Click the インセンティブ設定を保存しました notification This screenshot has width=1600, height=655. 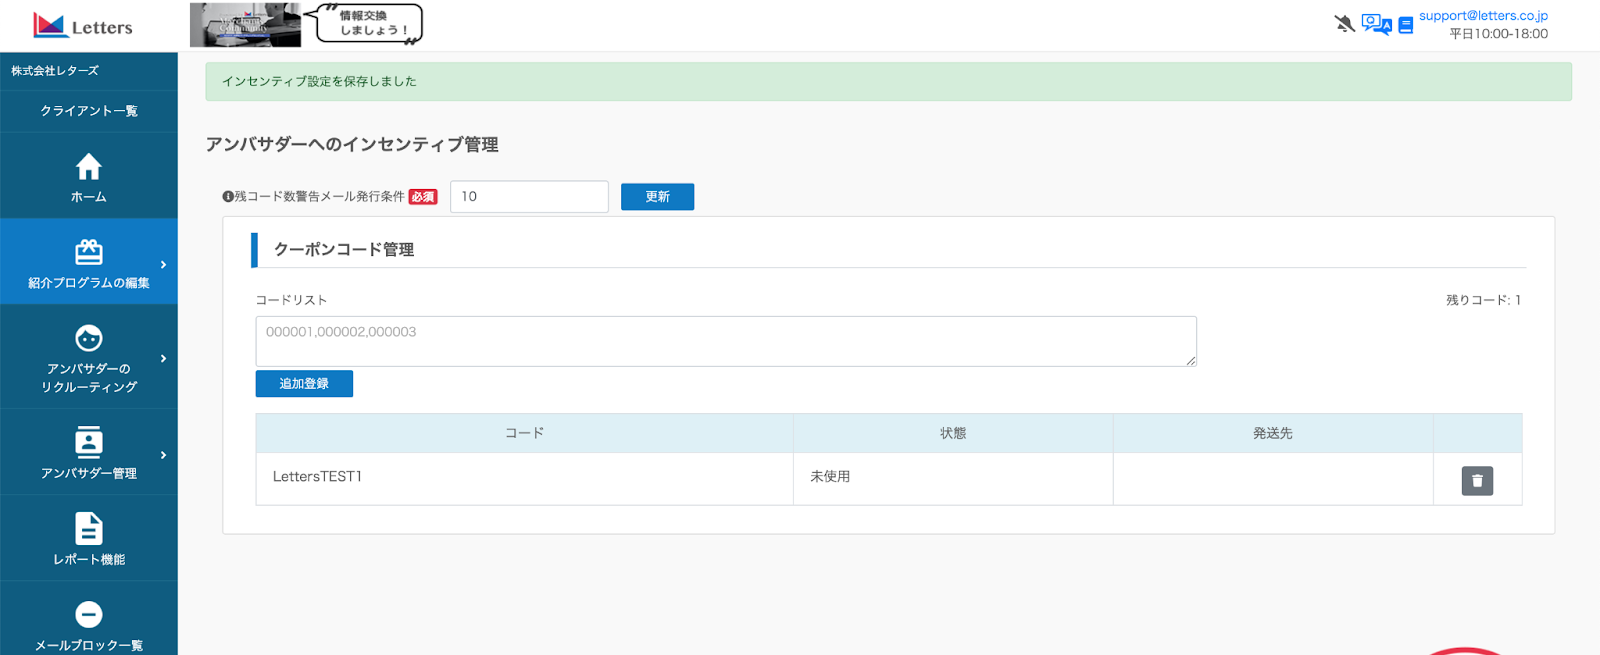[x=888, y=81]
